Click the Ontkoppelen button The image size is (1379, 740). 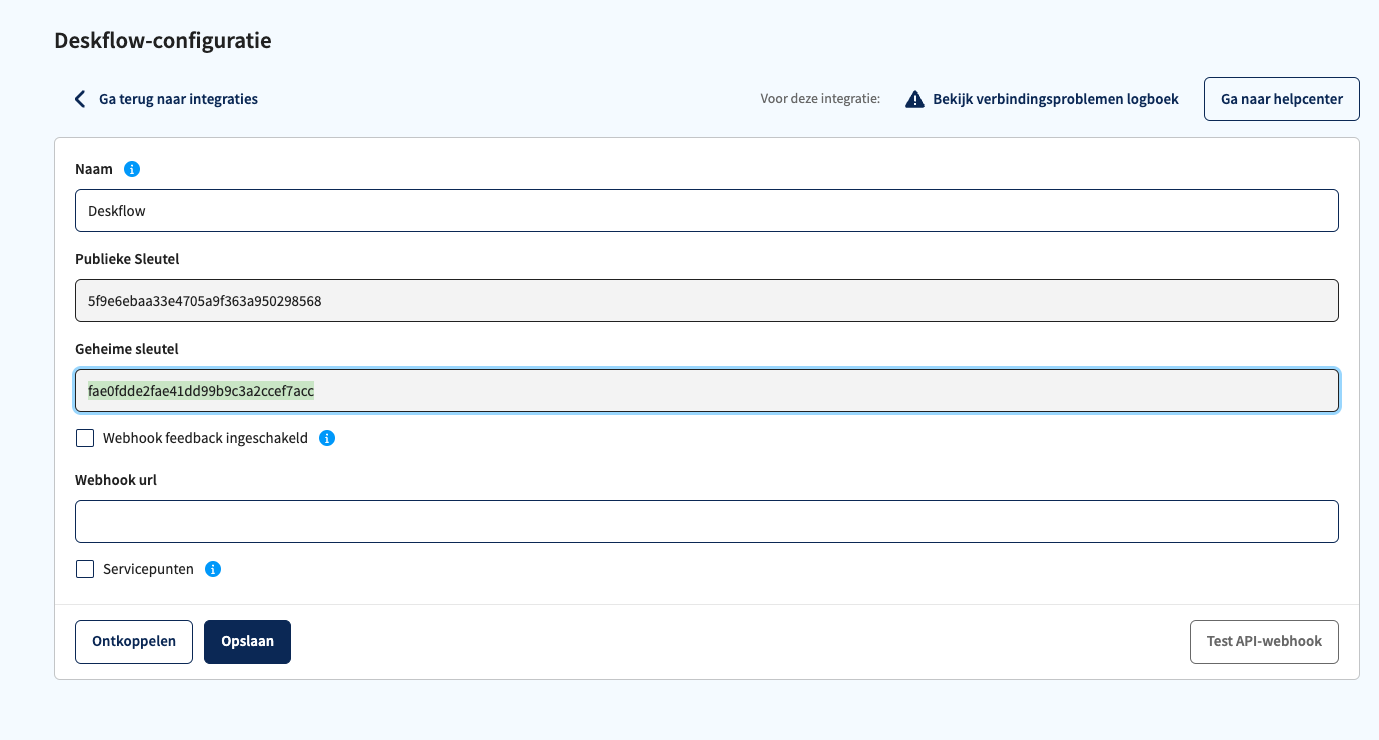pyautogui.click(x=133, y=641)
